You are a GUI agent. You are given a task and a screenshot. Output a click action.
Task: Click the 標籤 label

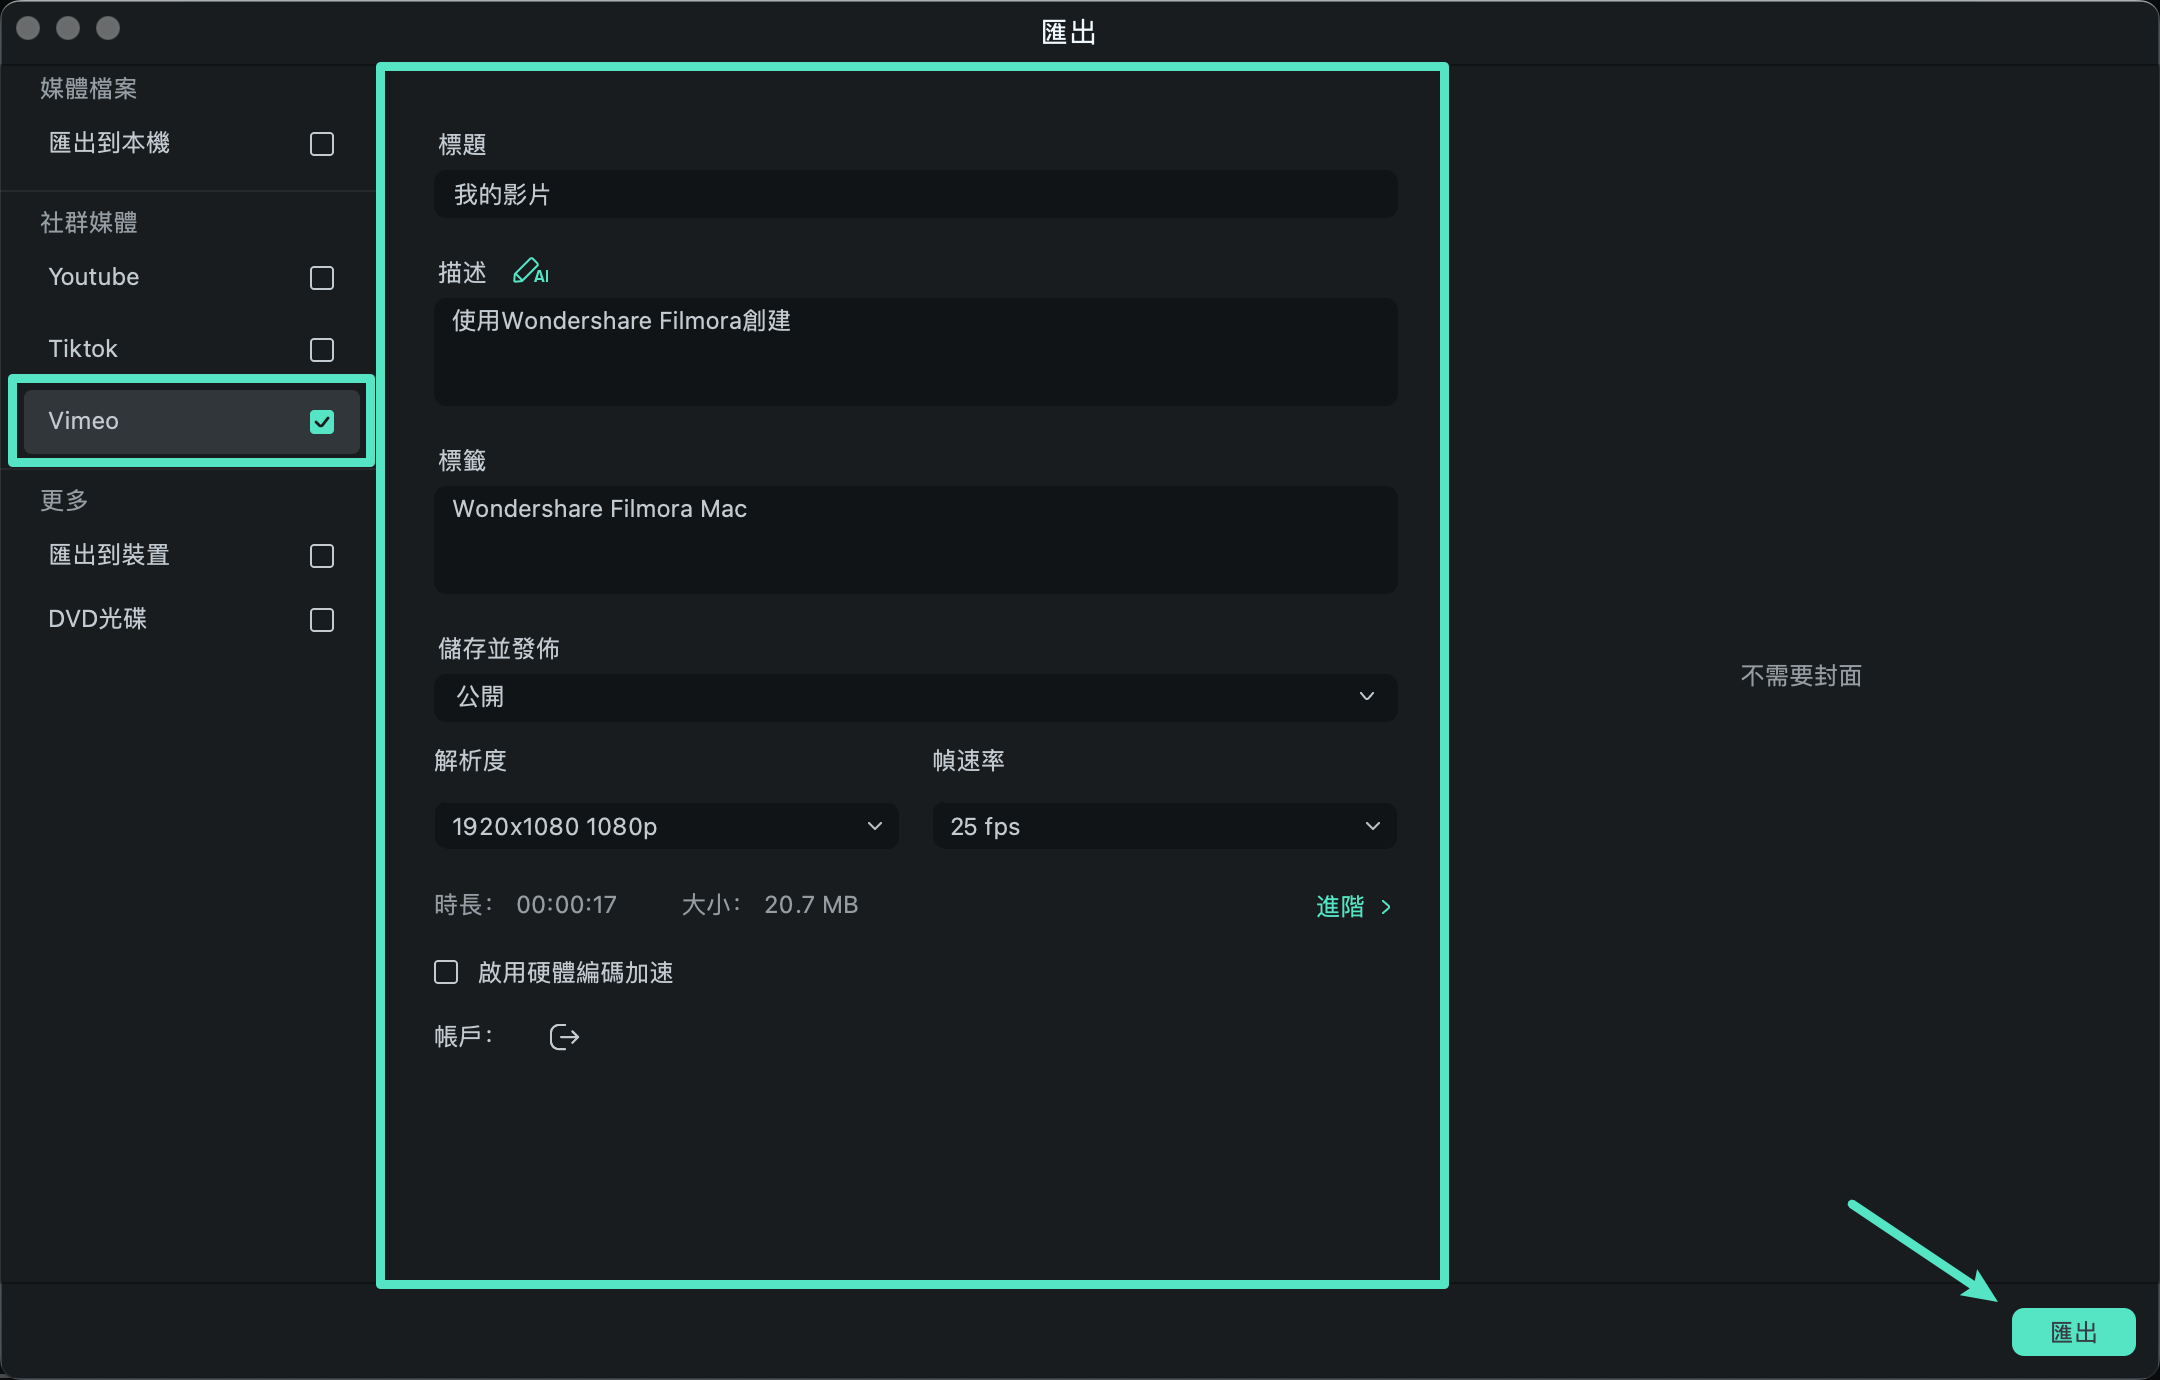tap(462, 461)
